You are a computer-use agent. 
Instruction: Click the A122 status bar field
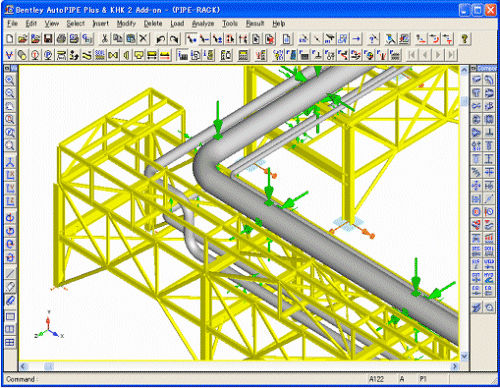point(377,379)
